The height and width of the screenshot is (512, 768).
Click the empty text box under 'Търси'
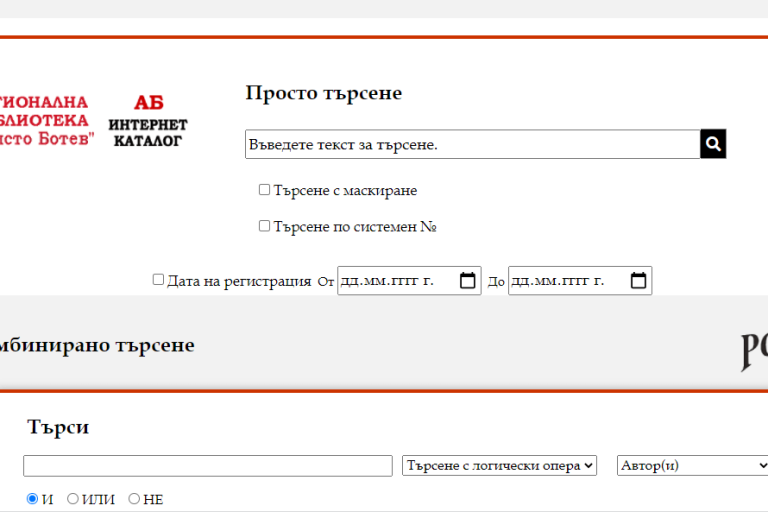click(208, 466)
